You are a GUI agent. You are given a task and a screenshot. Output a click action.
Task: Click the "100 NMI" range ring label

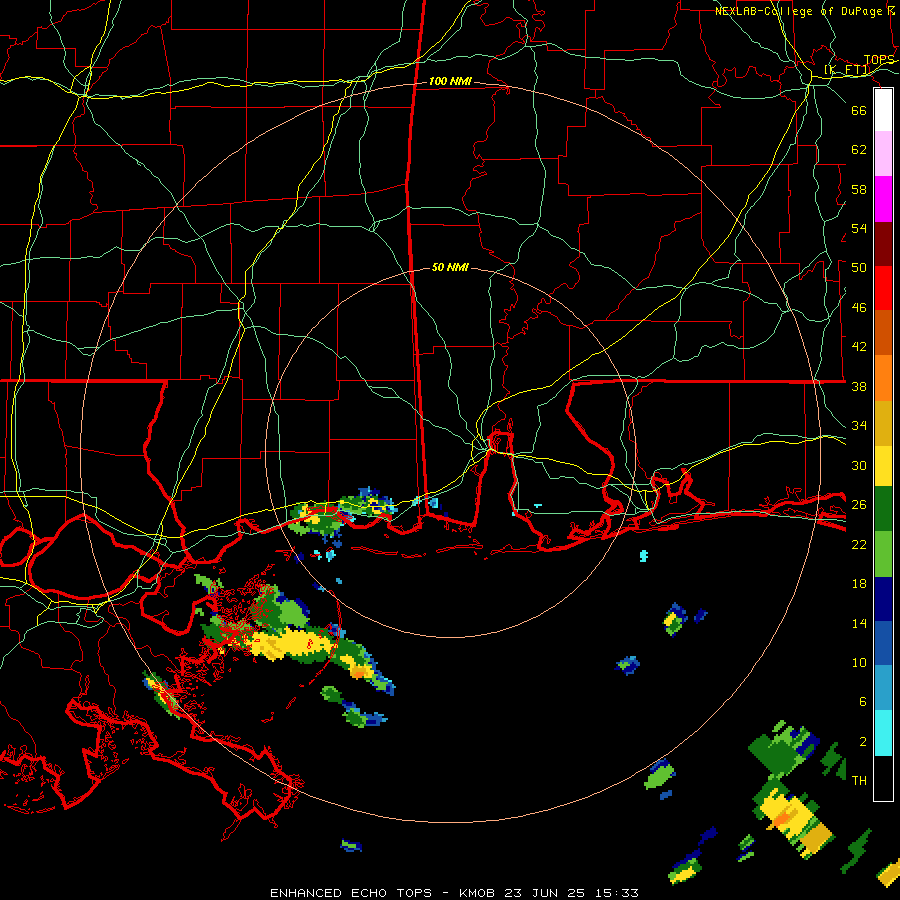point(450,82)
